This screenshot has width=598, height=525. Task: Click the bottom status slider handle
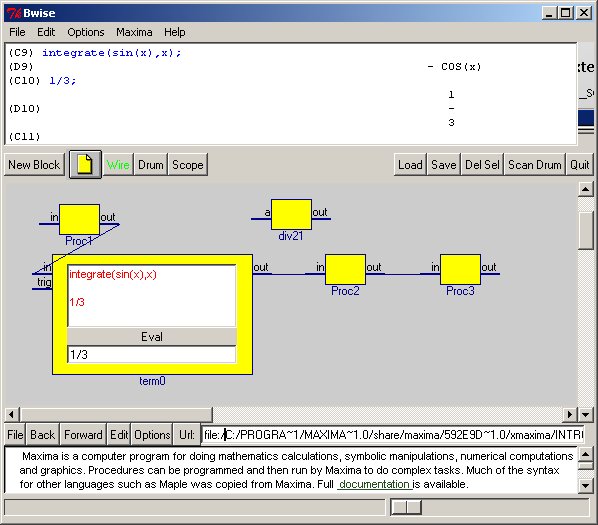coord(407,507)
